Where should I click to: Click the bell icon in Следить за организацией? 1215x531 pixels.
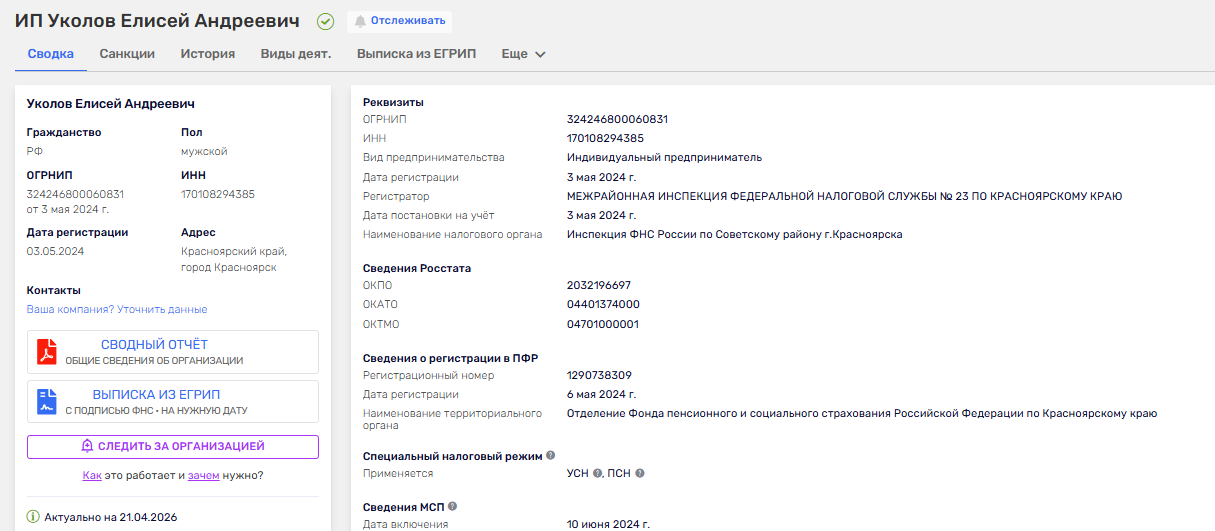88,446
